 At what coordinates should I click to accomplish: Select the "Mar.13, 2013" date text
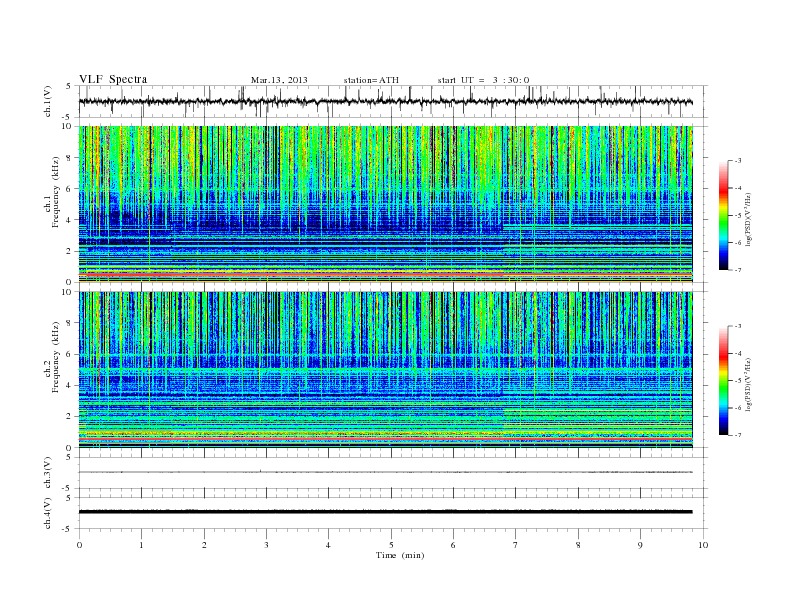click(x=279, y=80)
